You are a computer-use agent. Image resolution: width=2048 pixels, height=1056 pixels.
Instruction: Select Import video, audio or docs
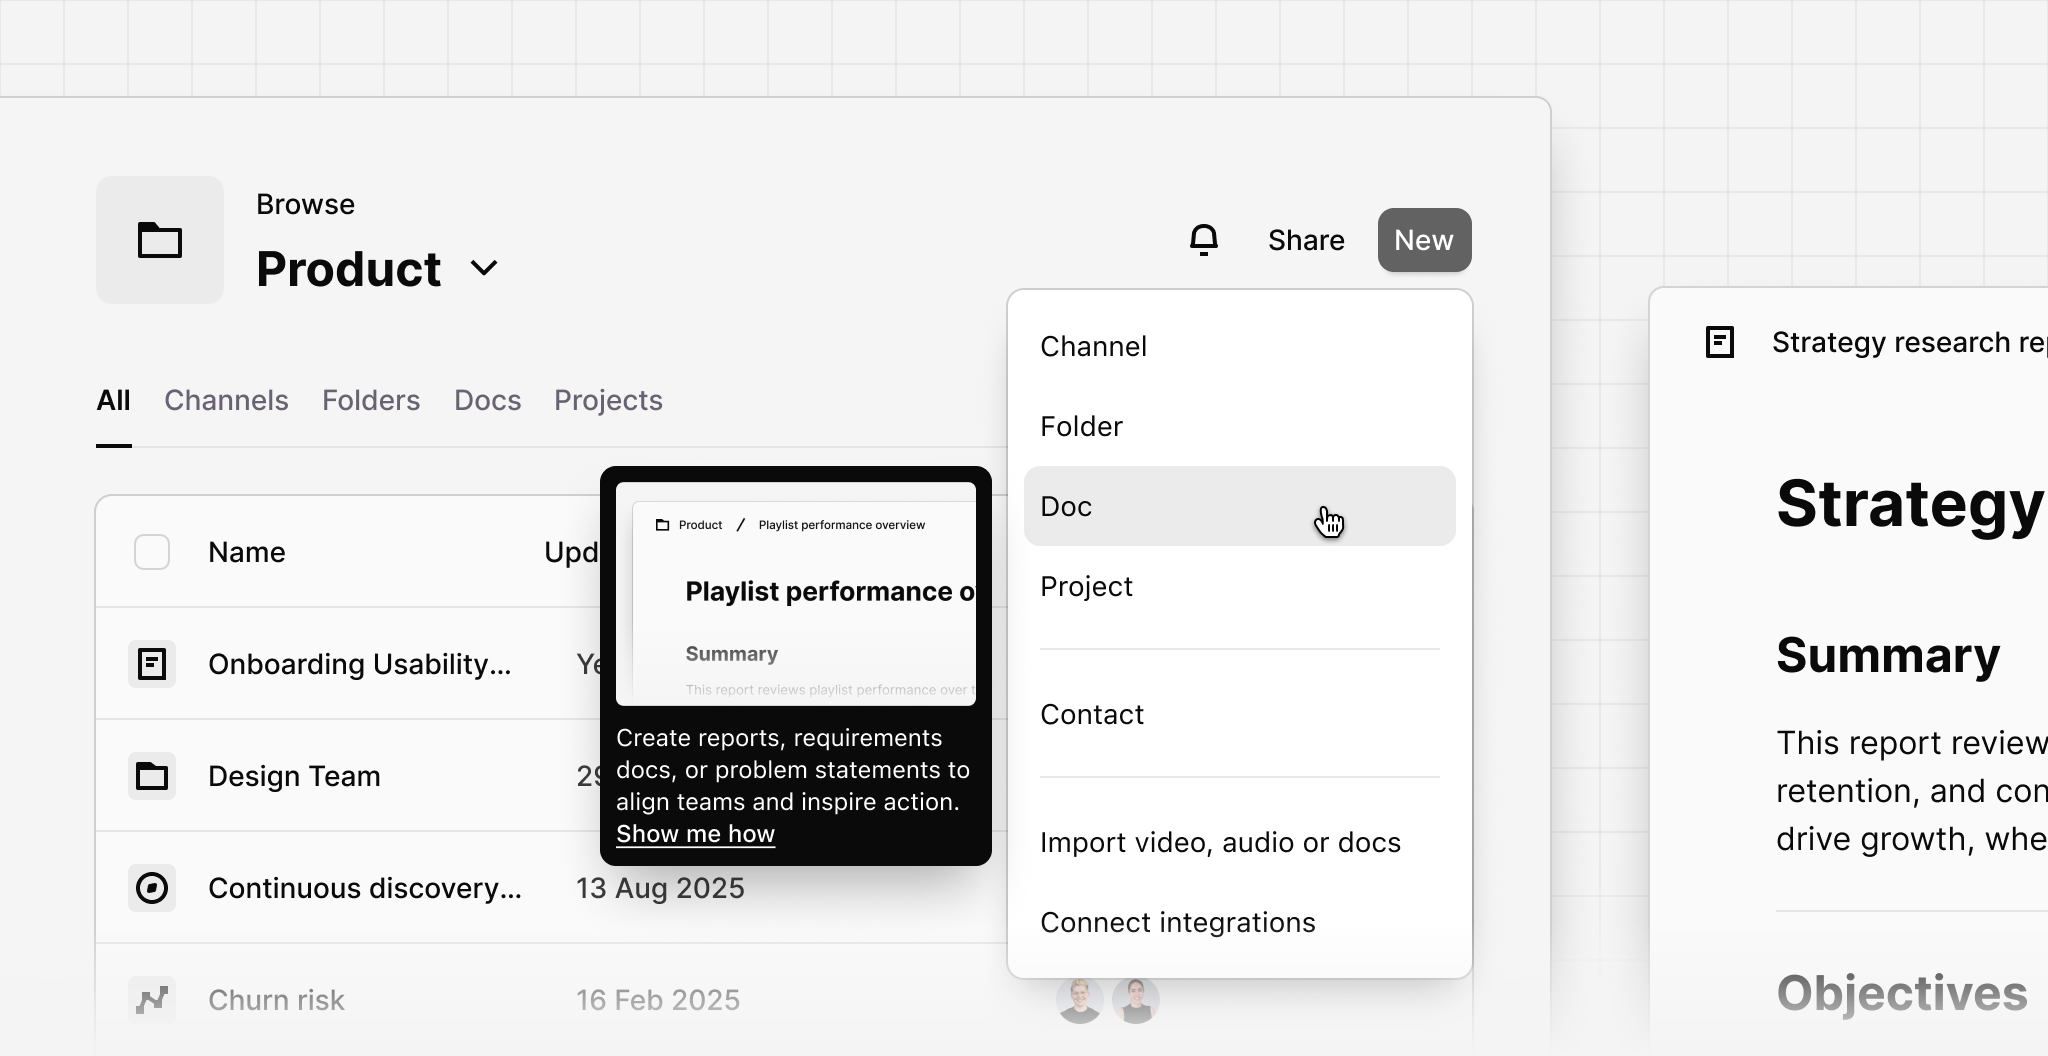coord(1240,842)
